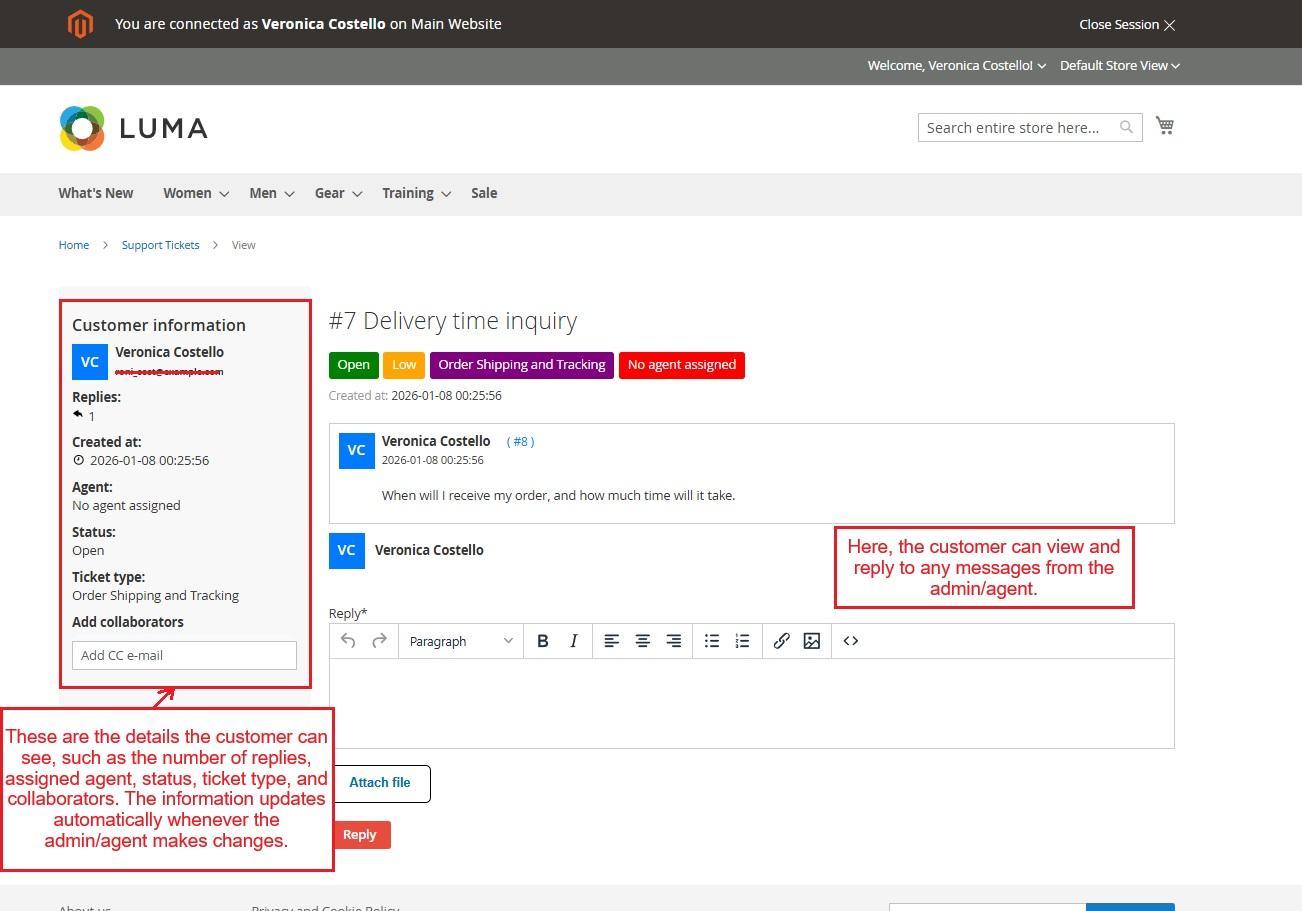The height and width of the screenshot is (911, 1302).
Task: Click the Add CC e-mail field
Action: click(x=184, y=655)
